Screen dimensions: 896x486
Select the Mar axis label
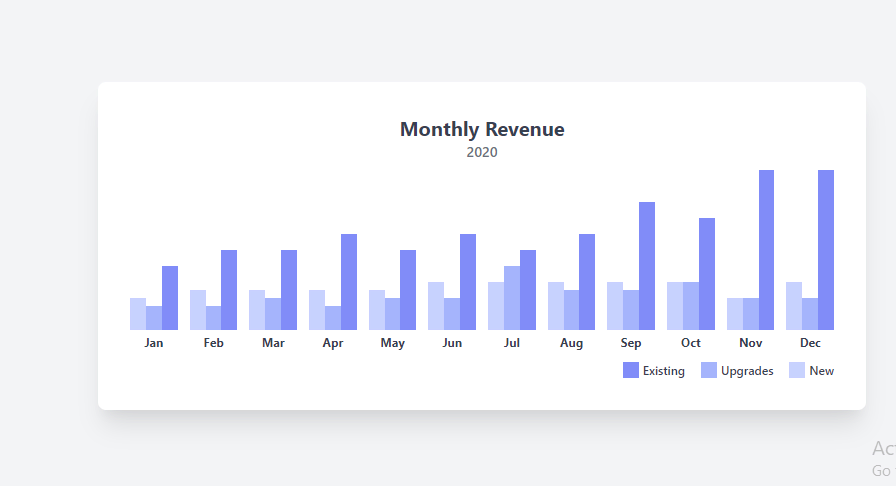(273, 342)
